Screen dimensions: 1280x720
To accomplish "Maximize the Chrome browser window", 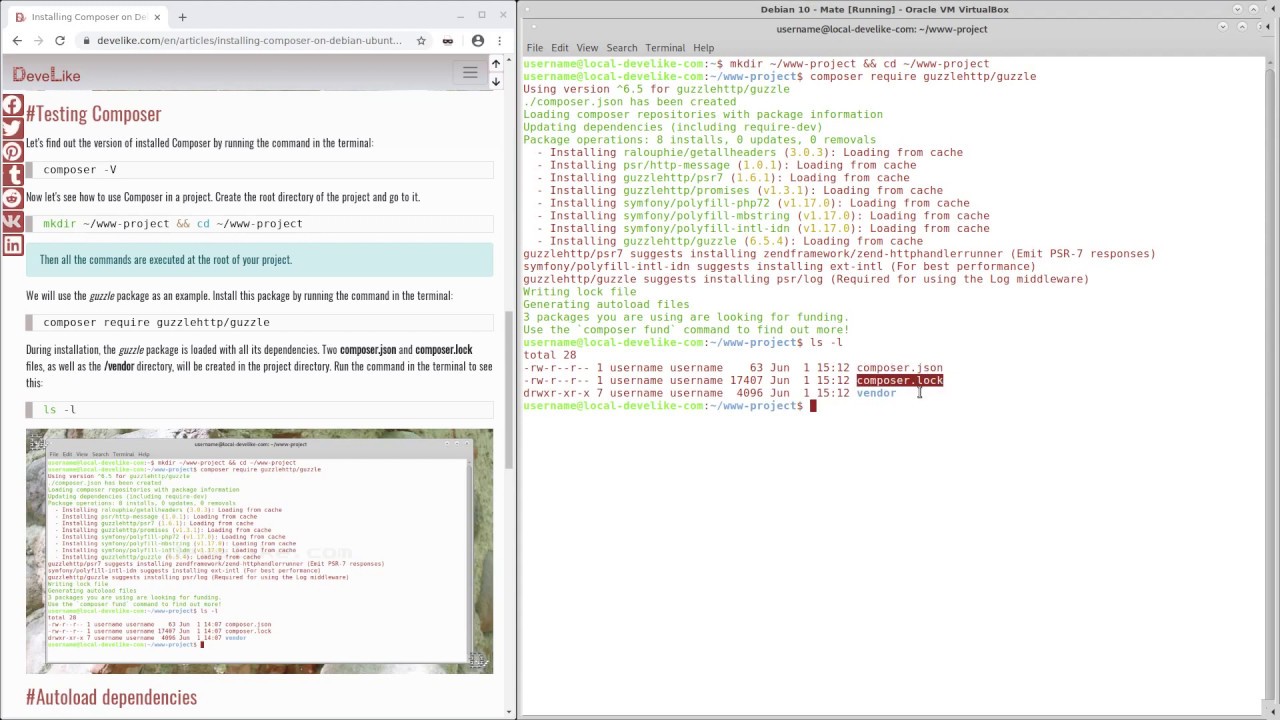I will click(481, 16).
